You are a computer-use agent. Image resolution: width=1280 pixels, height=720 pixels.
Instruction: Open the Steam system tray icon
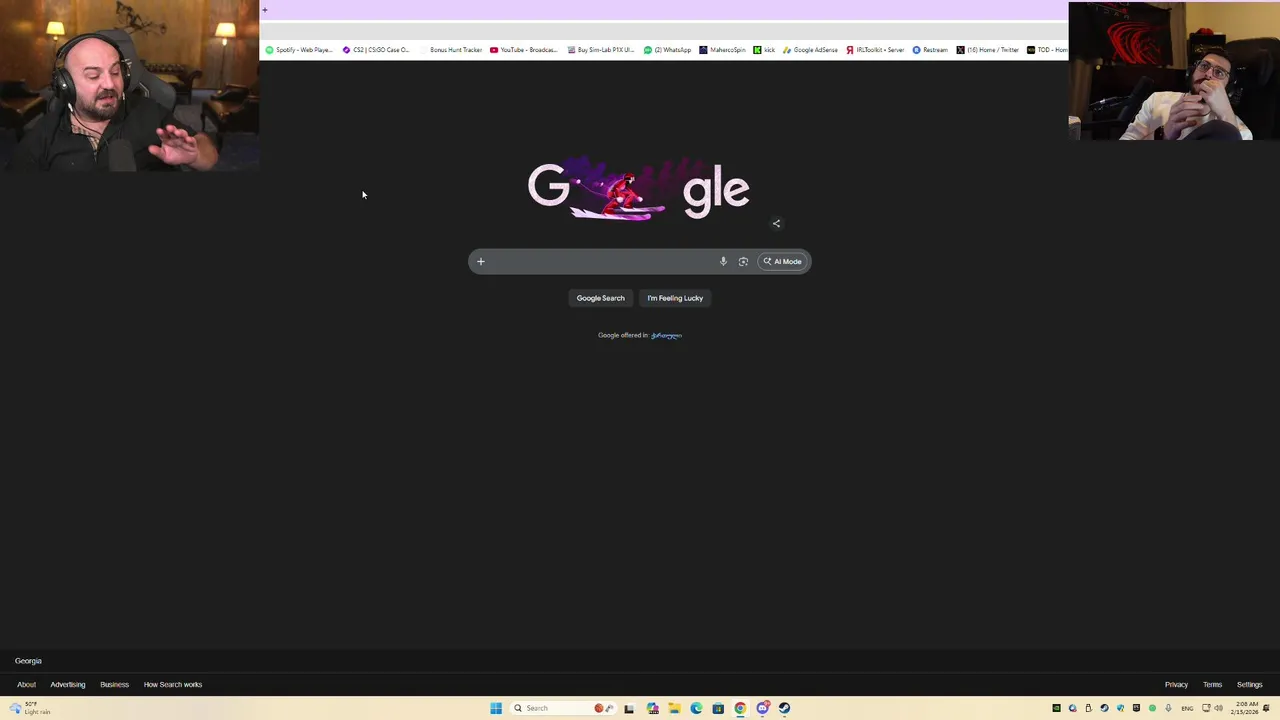(1104, 708)
